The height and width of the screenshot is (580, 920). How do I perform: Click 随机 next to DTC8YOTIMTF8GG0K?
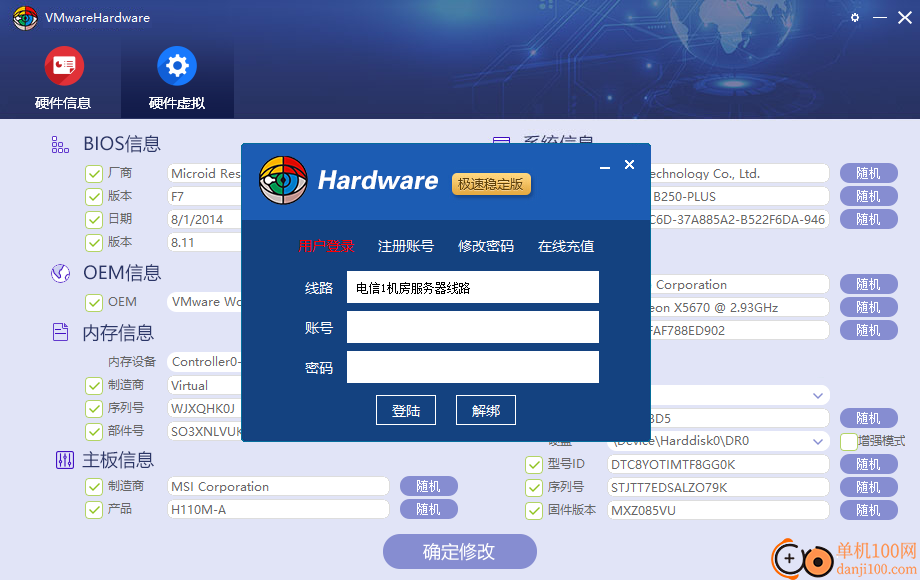[869, 464]
